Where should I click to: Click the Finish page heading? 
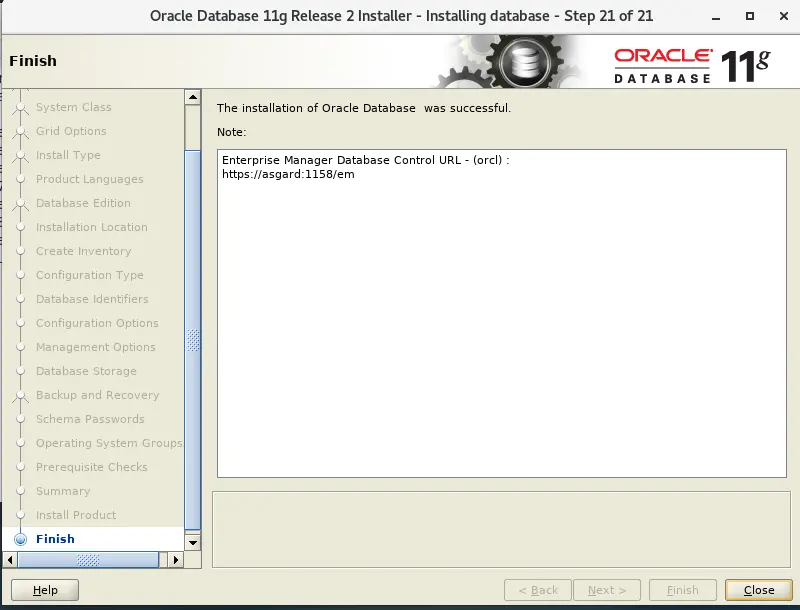coord(33,61)
